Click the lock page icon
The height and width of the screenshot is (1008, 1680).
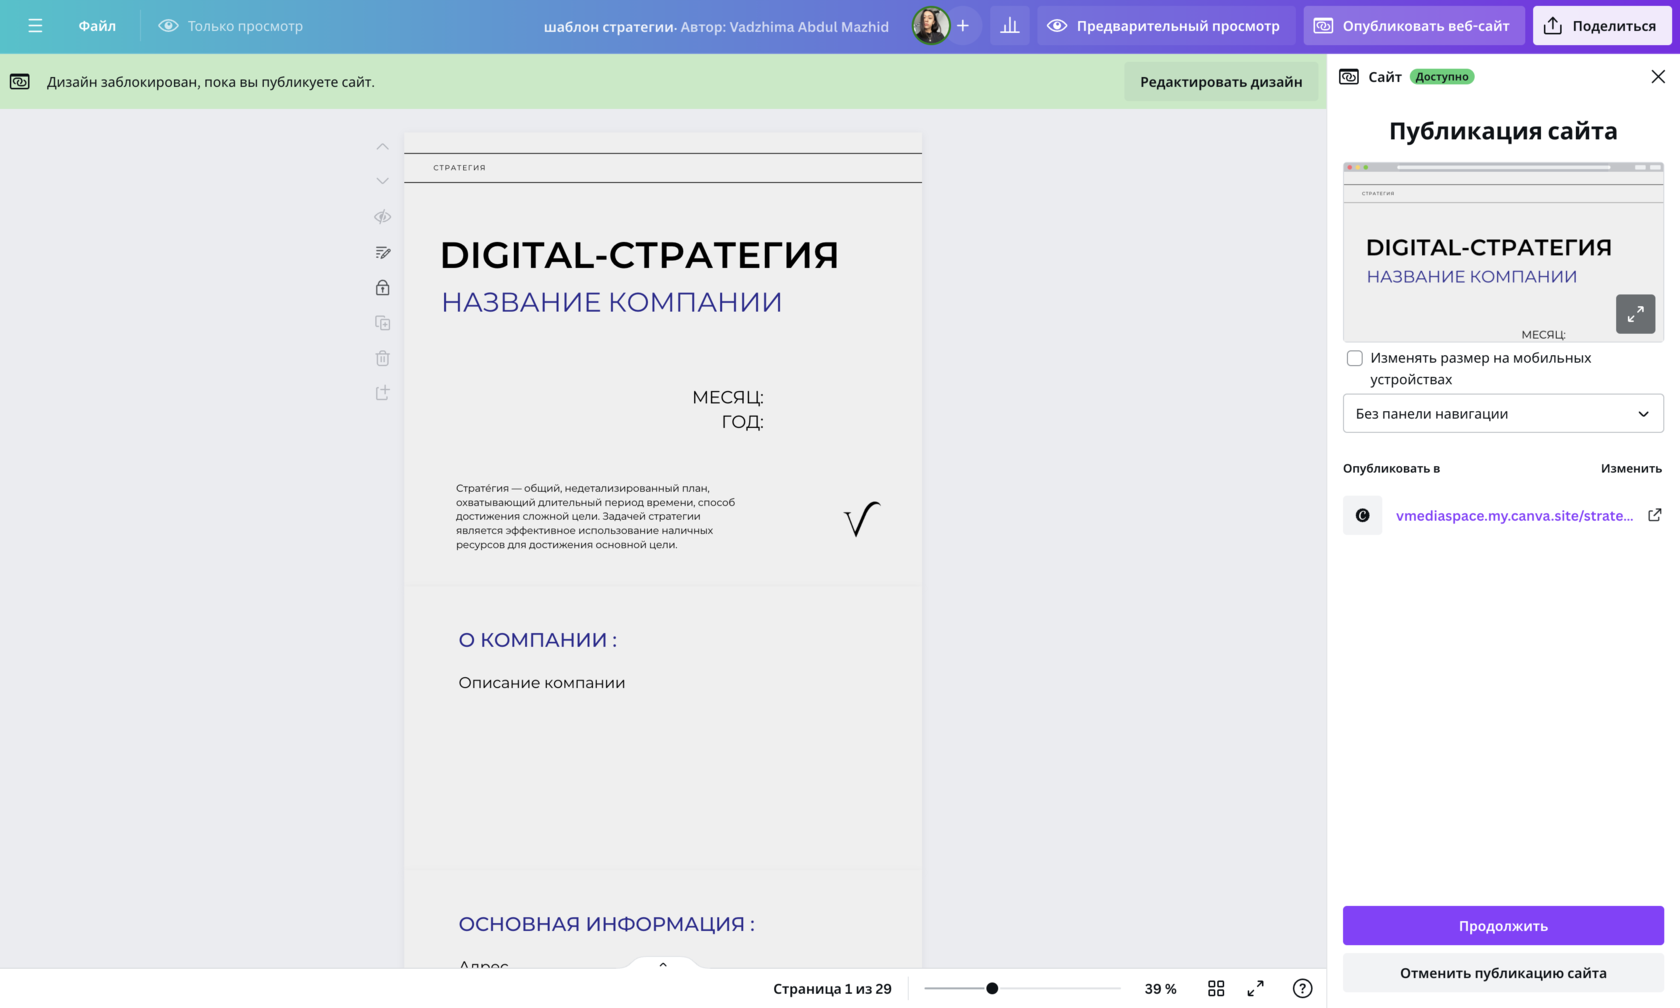click(x=382, y=288)
